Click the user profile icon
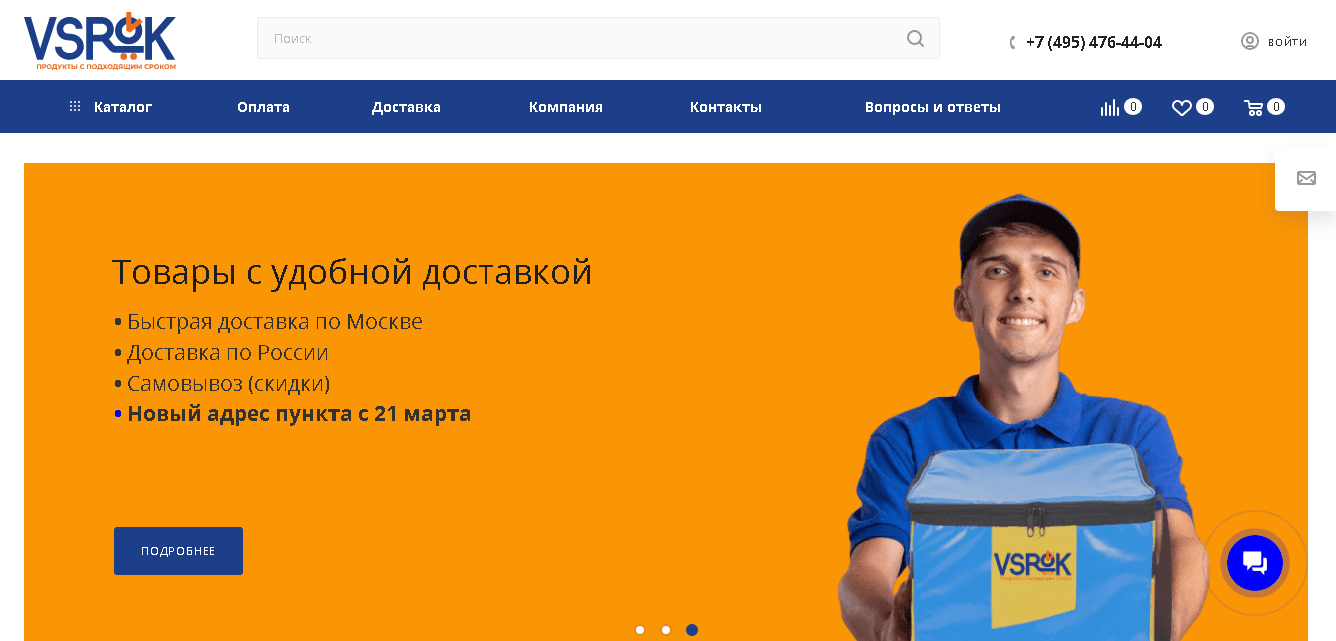The width and height of the screenshot is (1336, 641). point(1250,41)
